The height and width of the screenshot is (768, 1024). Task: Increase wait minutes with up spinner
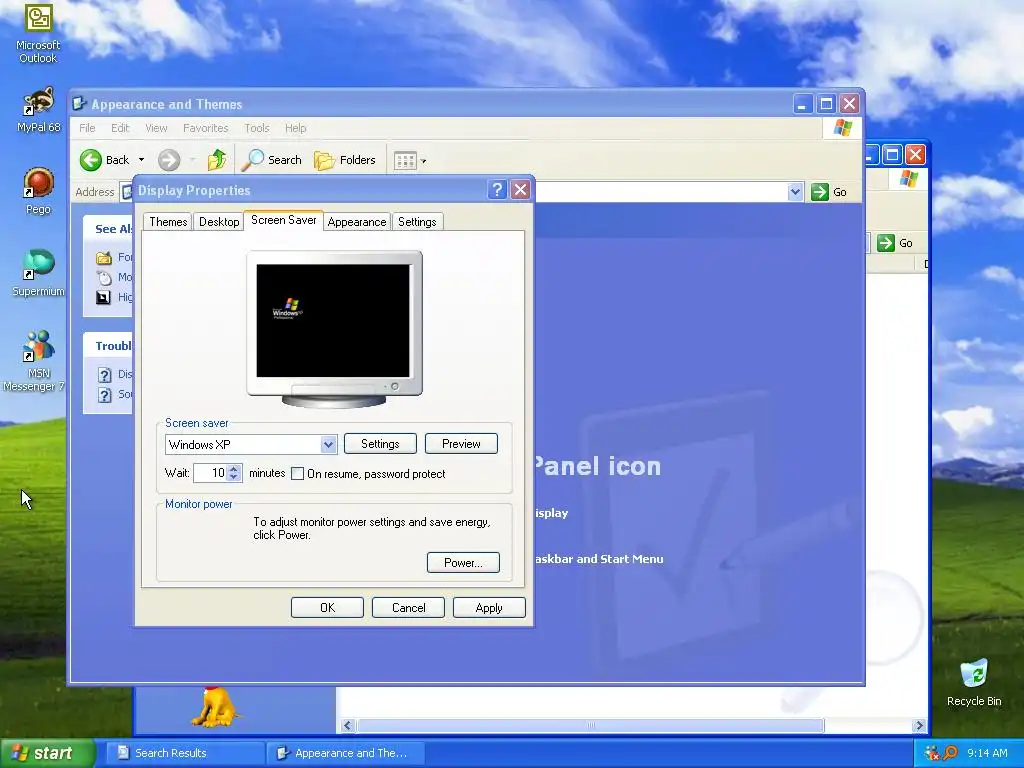[x=234, y=468]
